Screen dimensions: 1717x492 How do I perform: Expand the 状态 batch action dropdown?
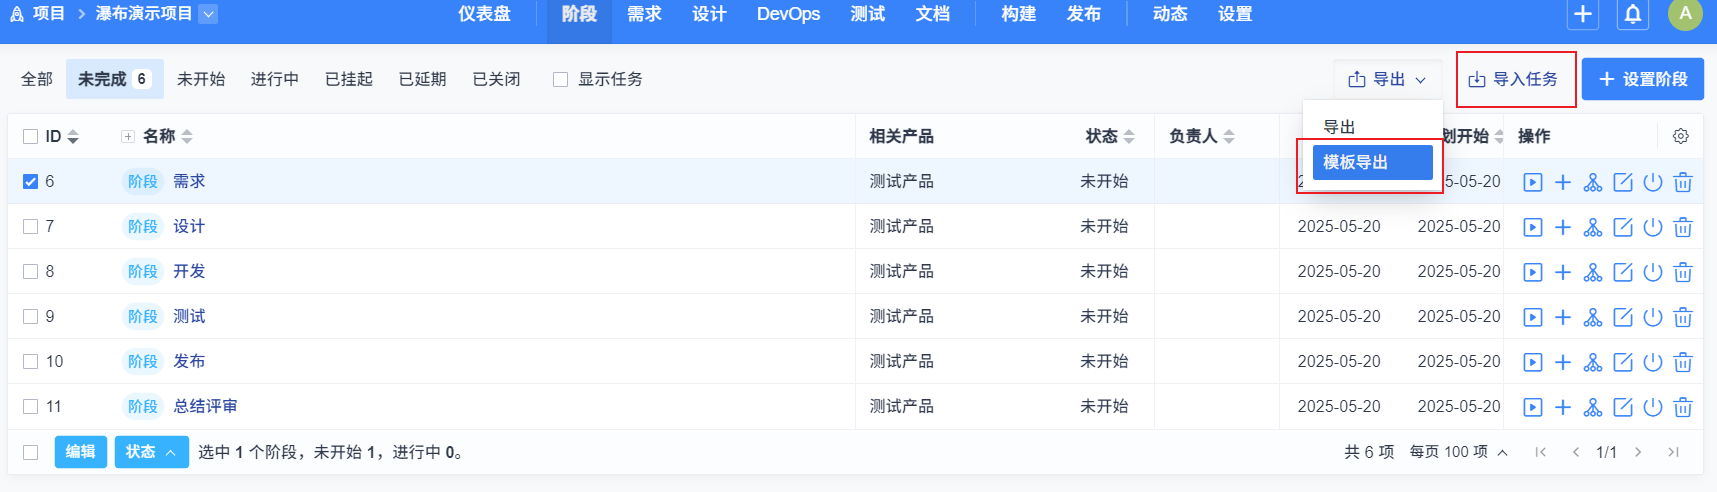point(151,452)
